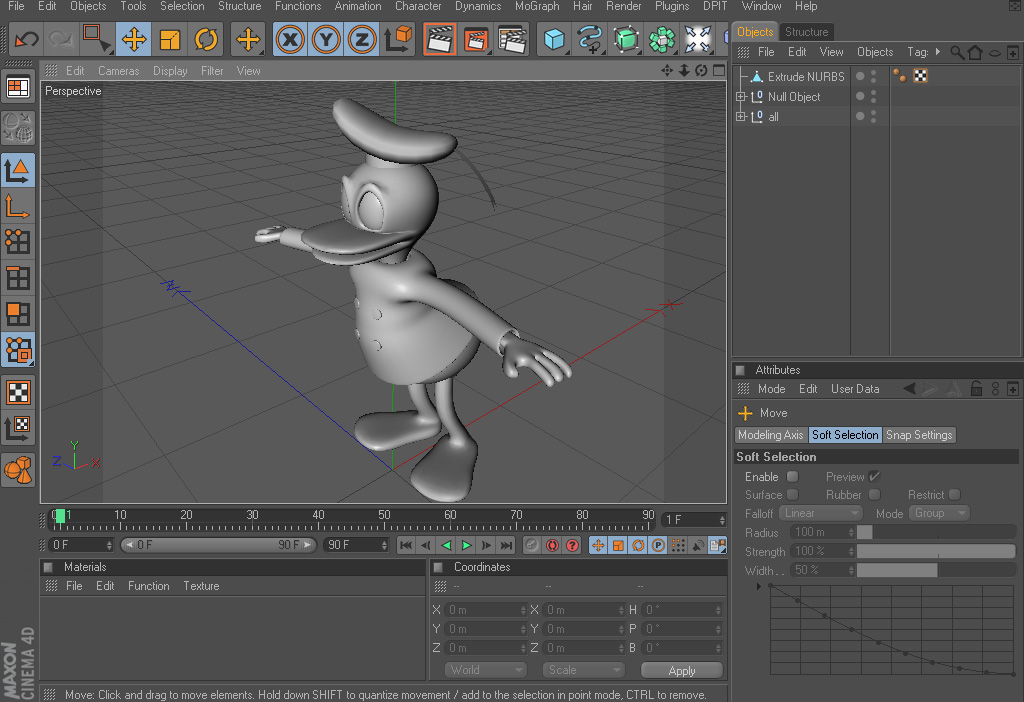Screen dimensions: 1024x702
Task: Enable Soft Selection checkbox
Action: point(792,477)
